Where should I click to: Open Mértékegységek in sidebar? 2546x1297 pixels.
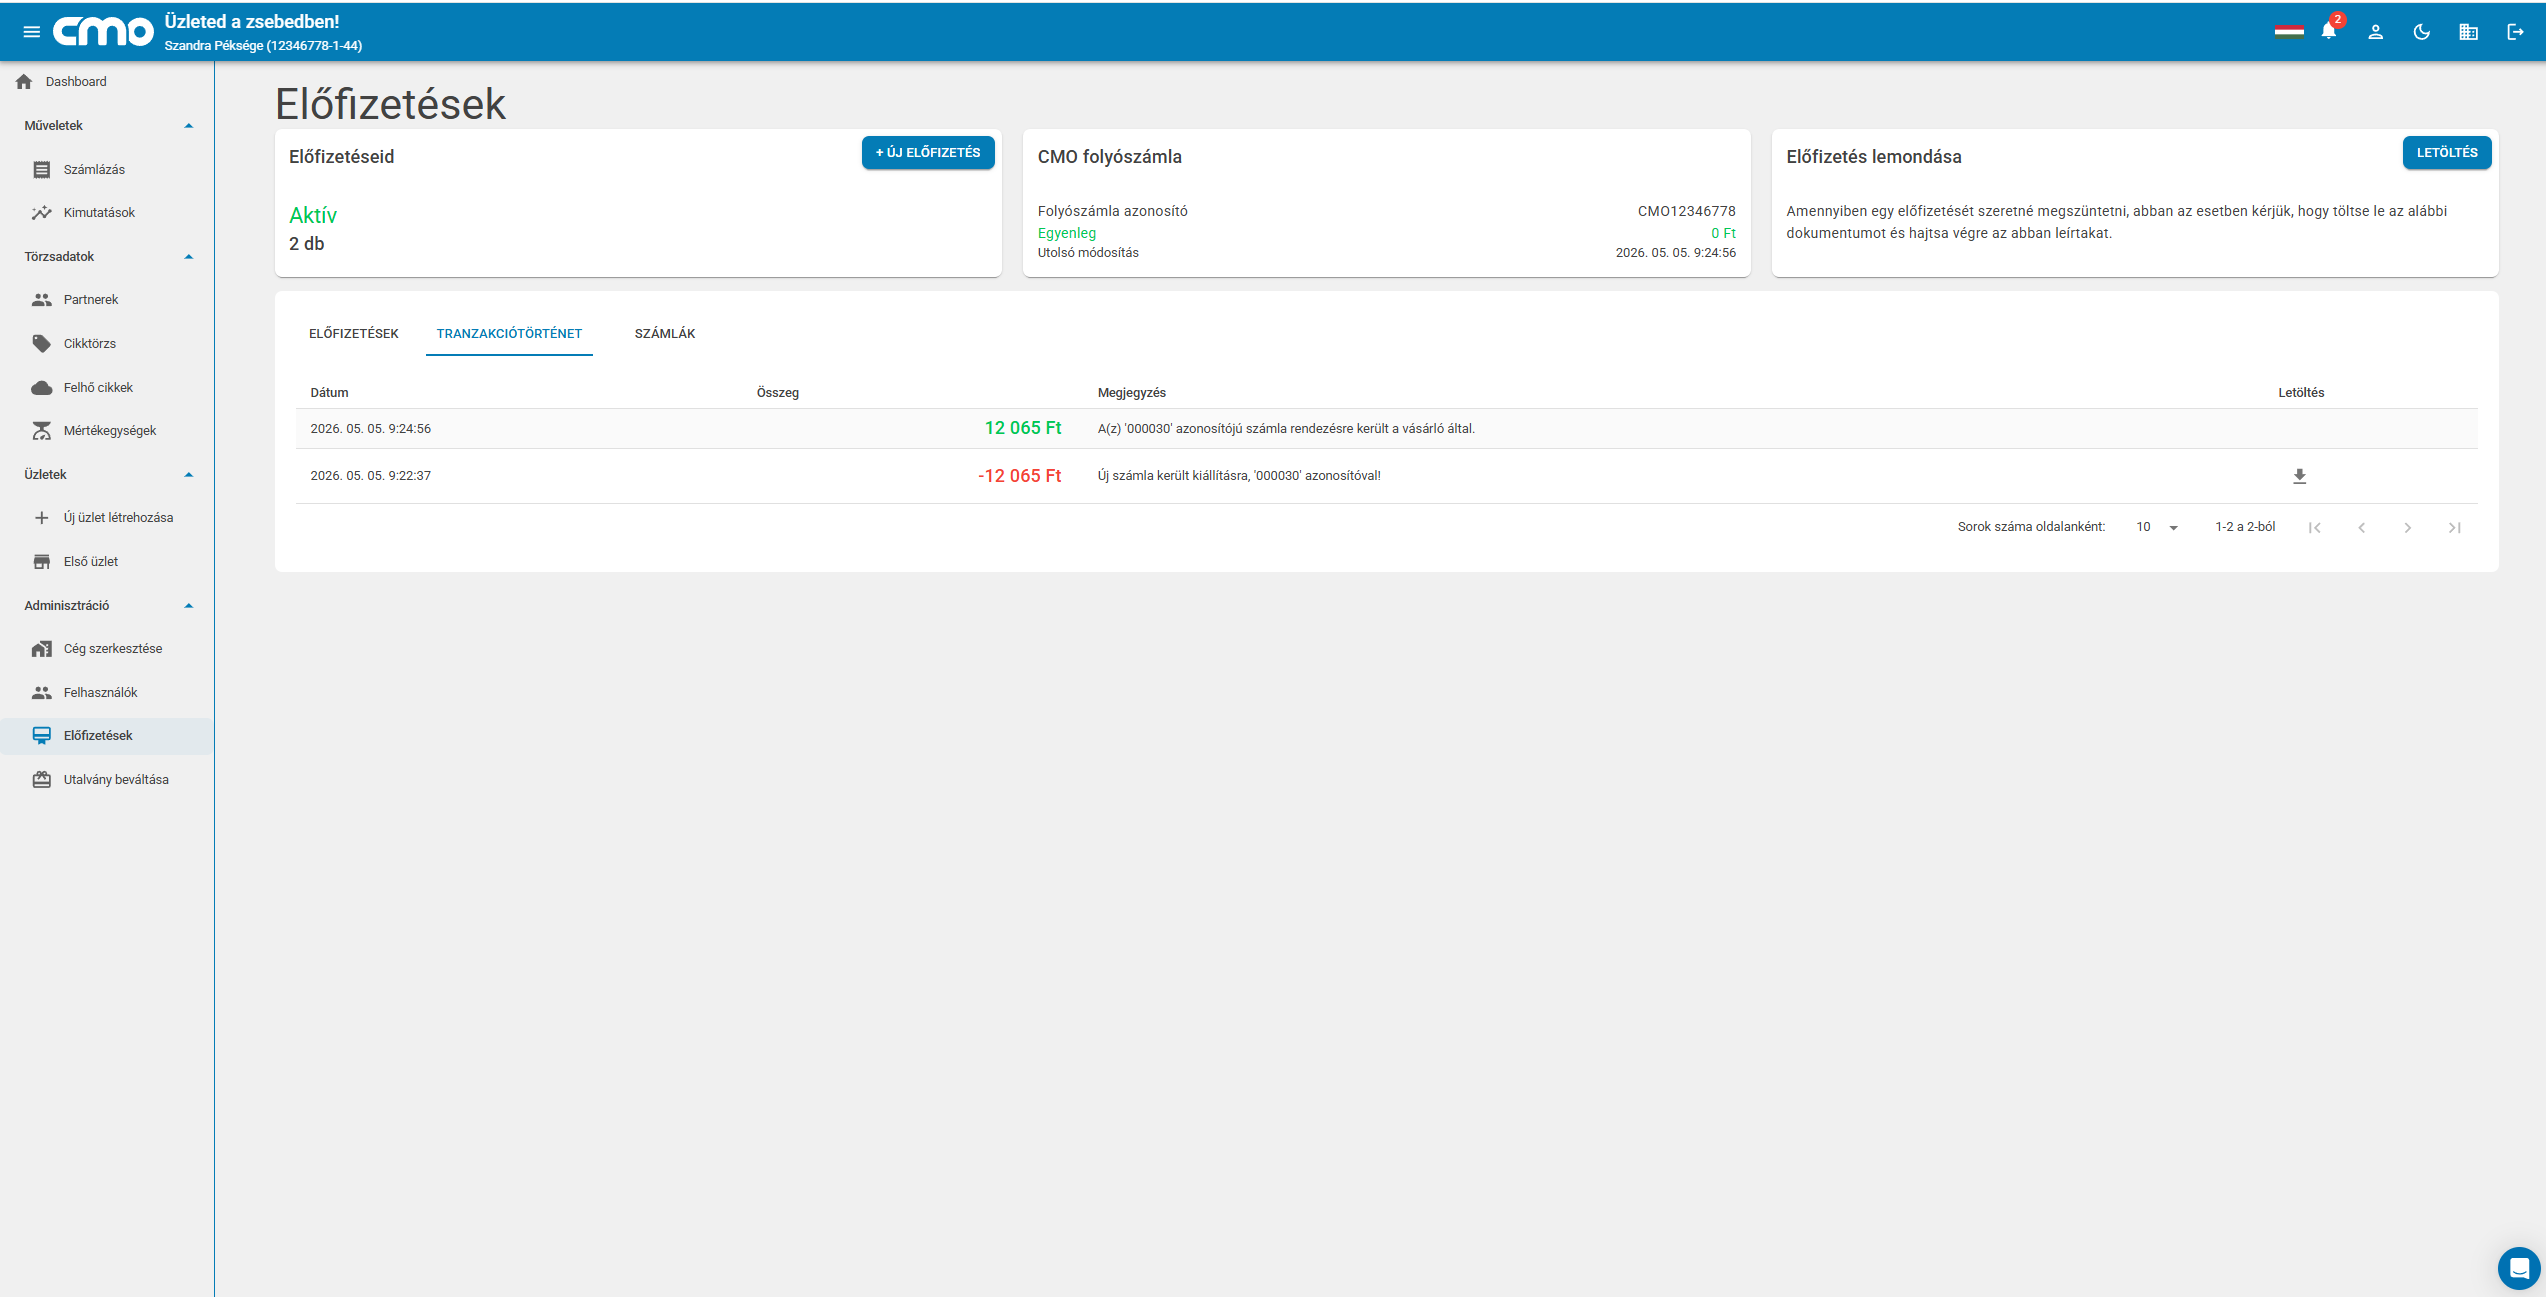tap(107, 431)
